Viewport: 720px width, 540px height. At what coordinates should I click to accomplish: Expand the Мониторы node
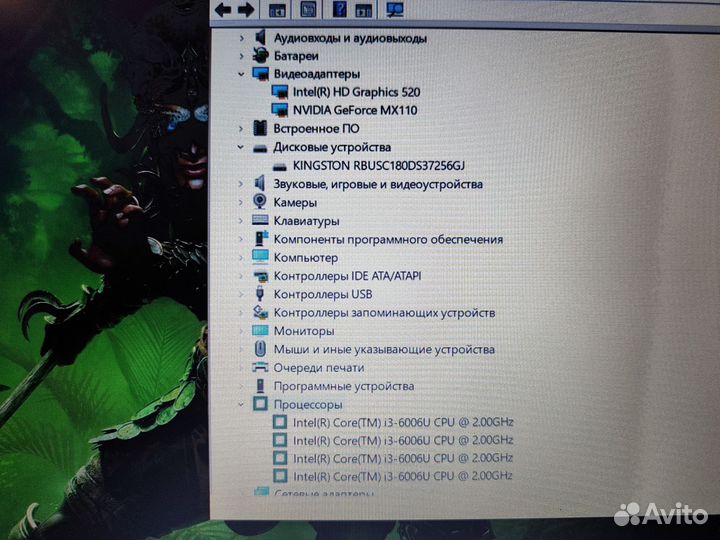[241, 331]
